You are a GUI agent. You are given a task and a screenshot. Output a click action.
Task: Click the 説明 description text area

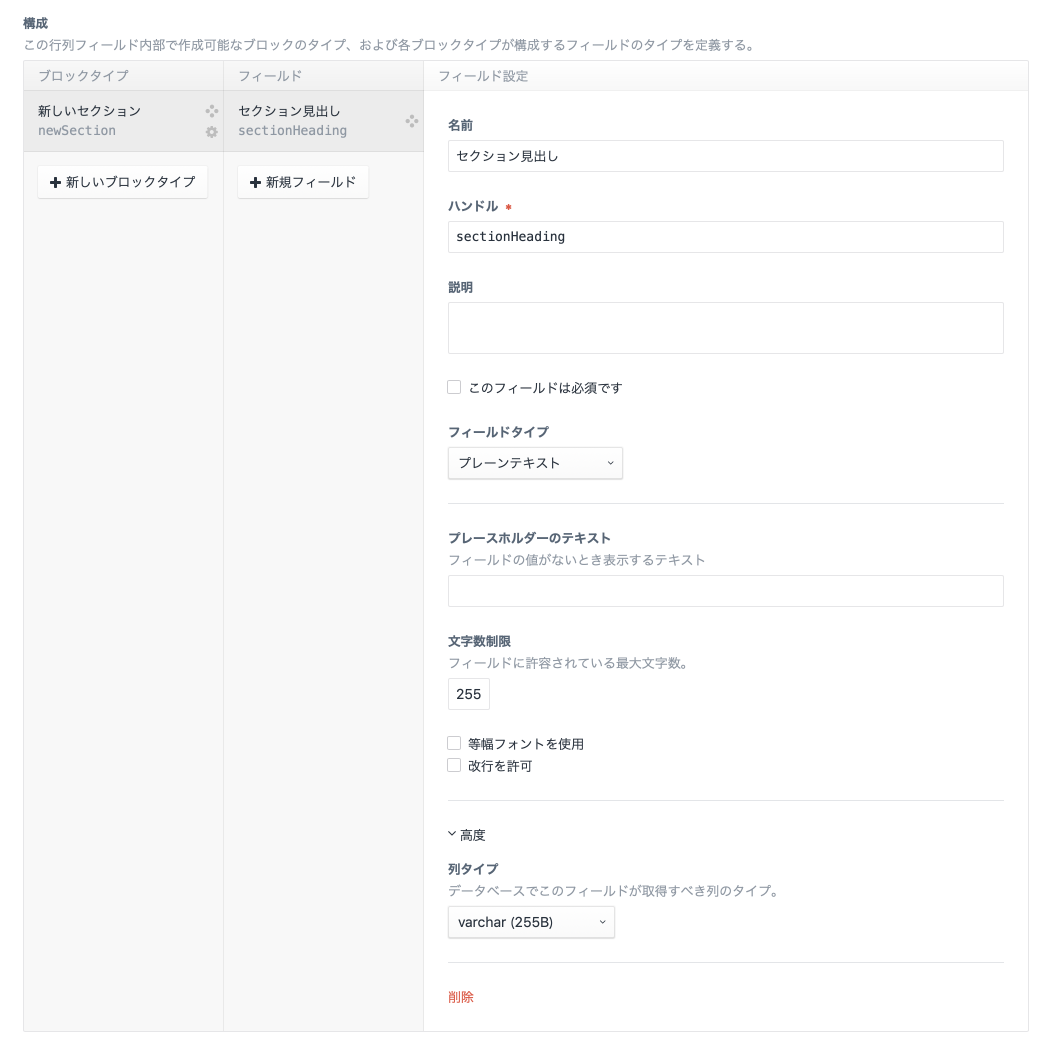(x=725, y=327)
